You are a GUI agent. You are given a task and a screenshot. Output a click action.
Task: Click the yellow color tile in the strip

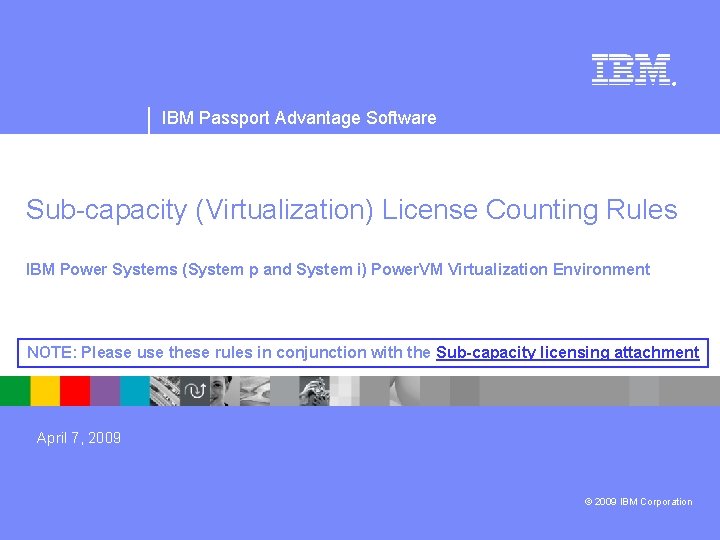point(45,391)
